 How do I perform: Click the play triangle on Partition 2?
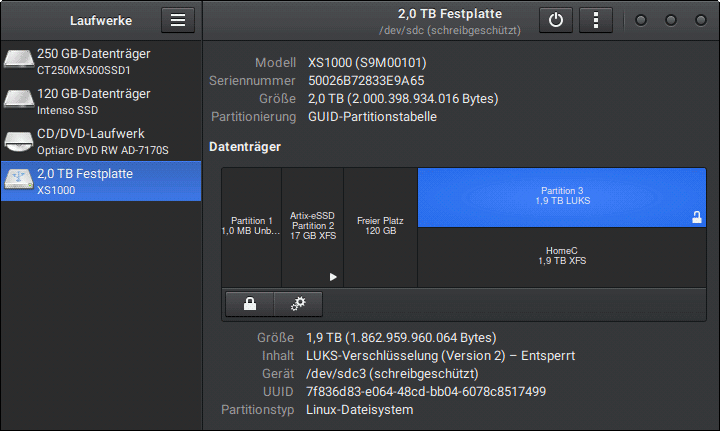[x=333, y=277]
